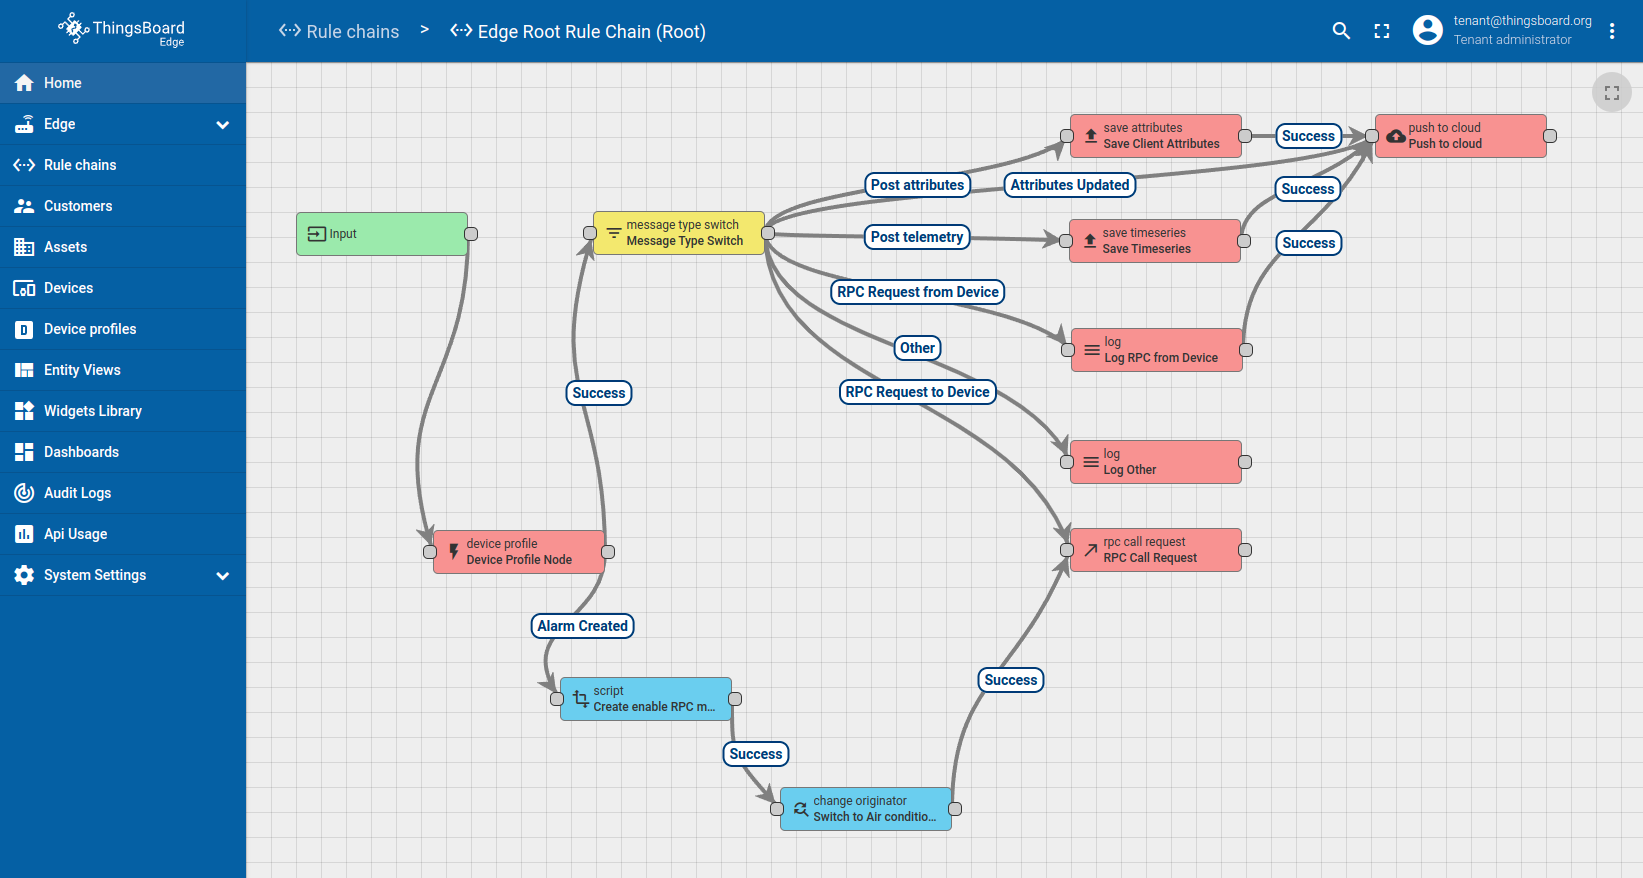Open Widgets Library page
Image resolution: width=1643 pixels, height=878 pixels.
click(93, 411)
